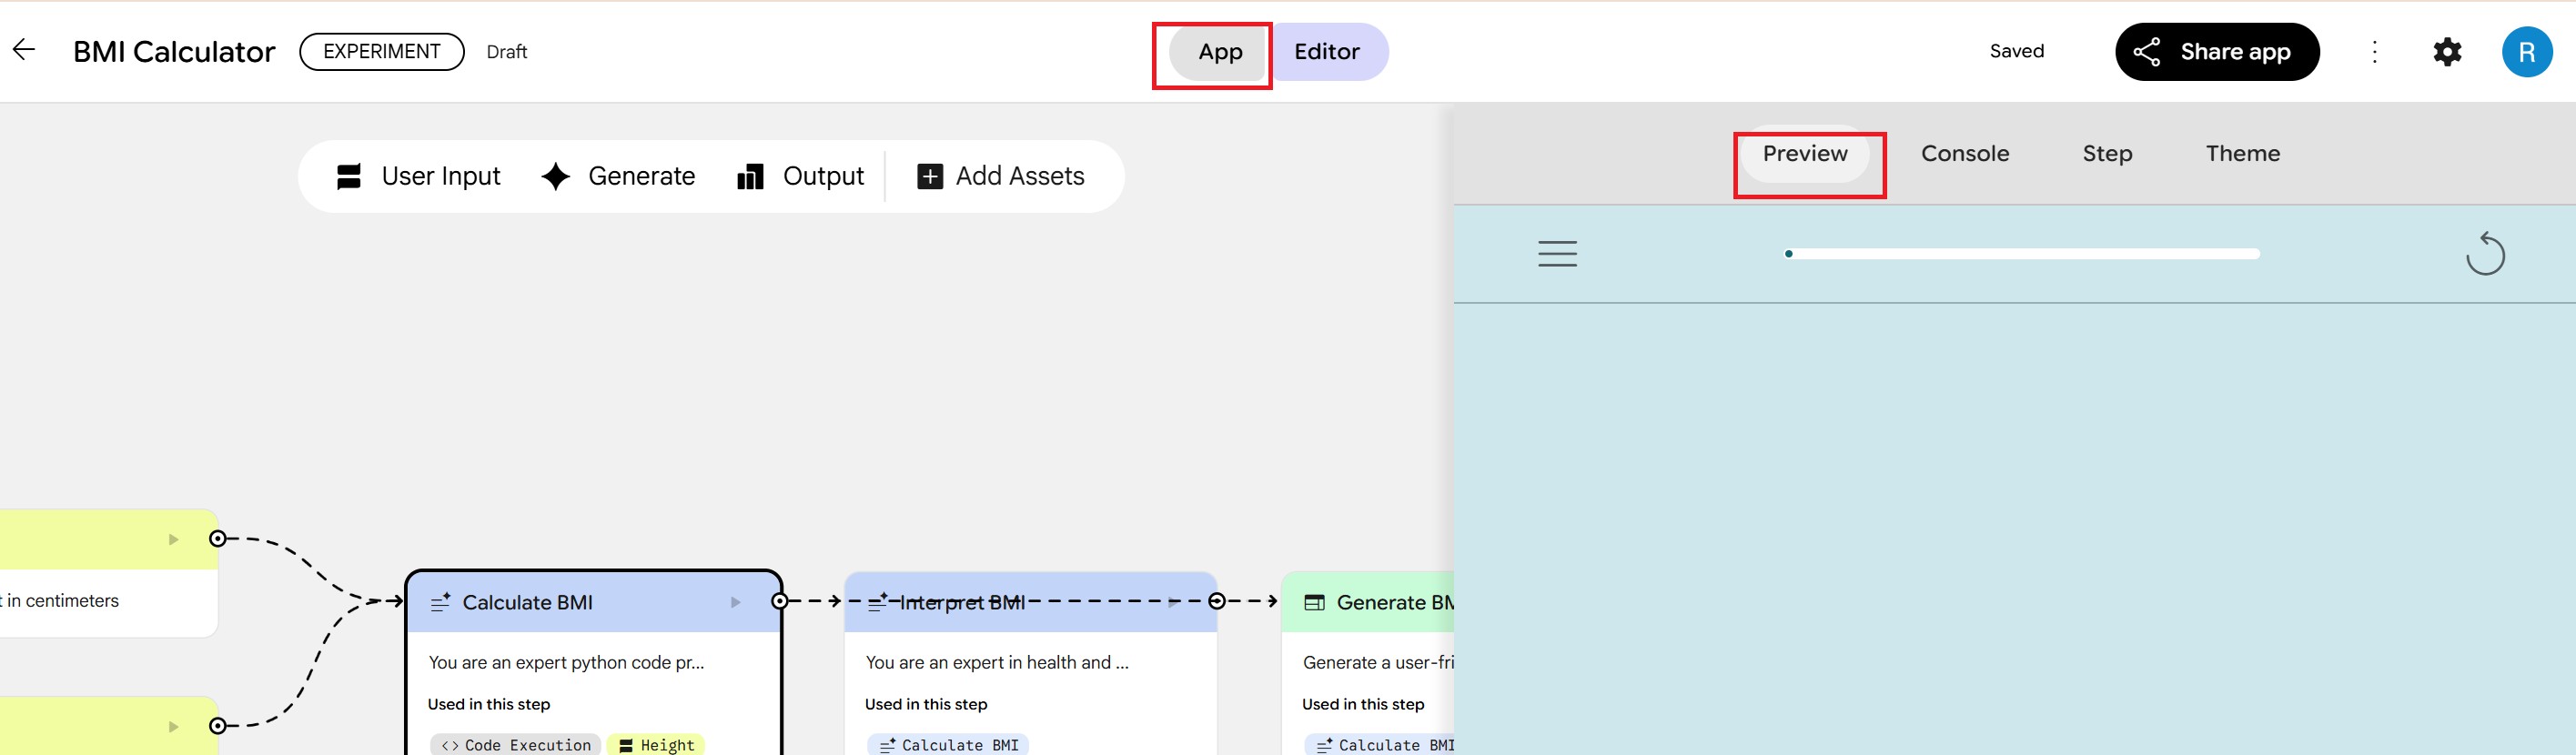Open the preview hamburger menu
The width and height of the screenshot is (2576, 755).
pos(1557,254)
